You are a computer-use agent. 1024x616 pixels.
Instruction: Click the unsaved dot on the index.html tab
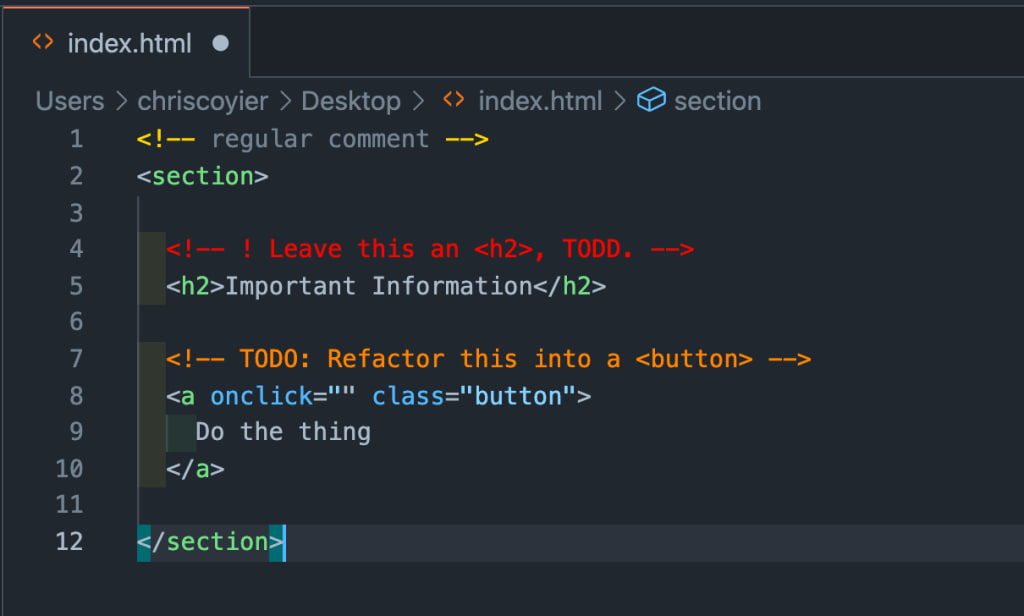pos(221,43)
